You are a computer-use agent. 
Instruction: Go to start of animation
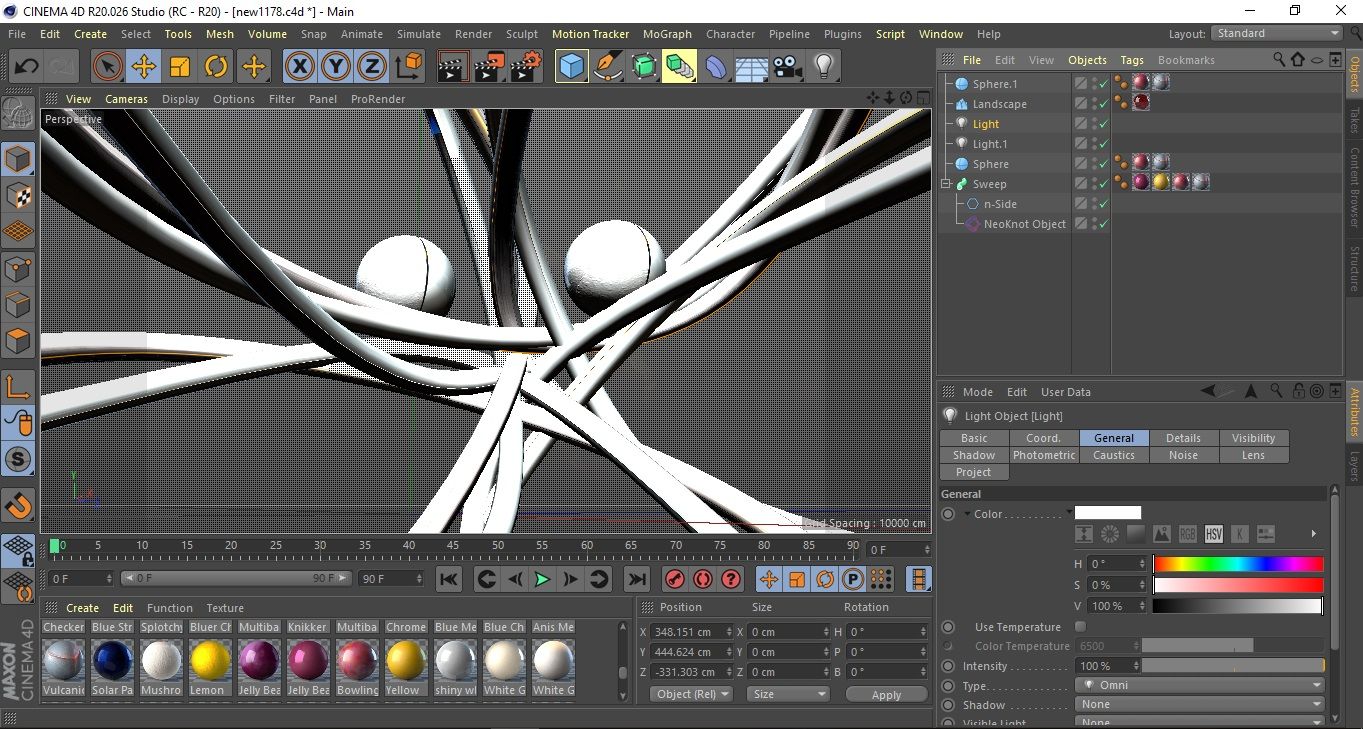(x=449, y=579)
